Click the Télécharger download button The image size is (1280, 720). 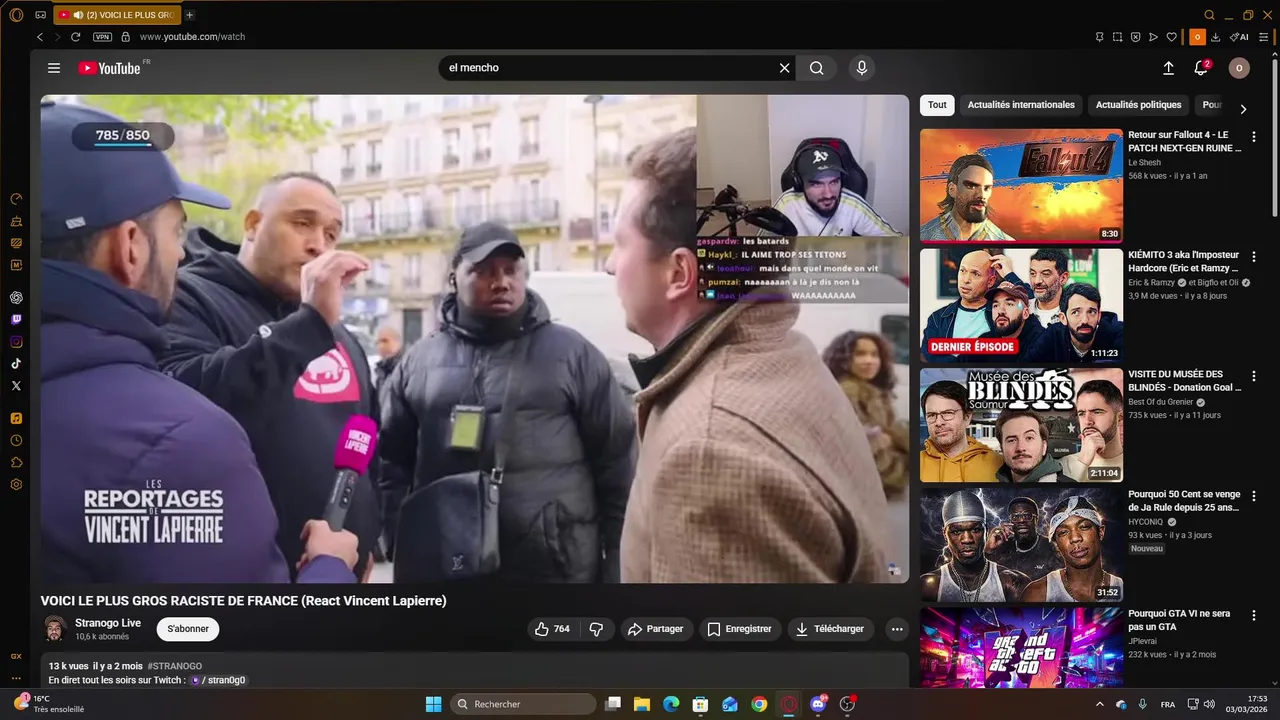click(x=830, y=629)
